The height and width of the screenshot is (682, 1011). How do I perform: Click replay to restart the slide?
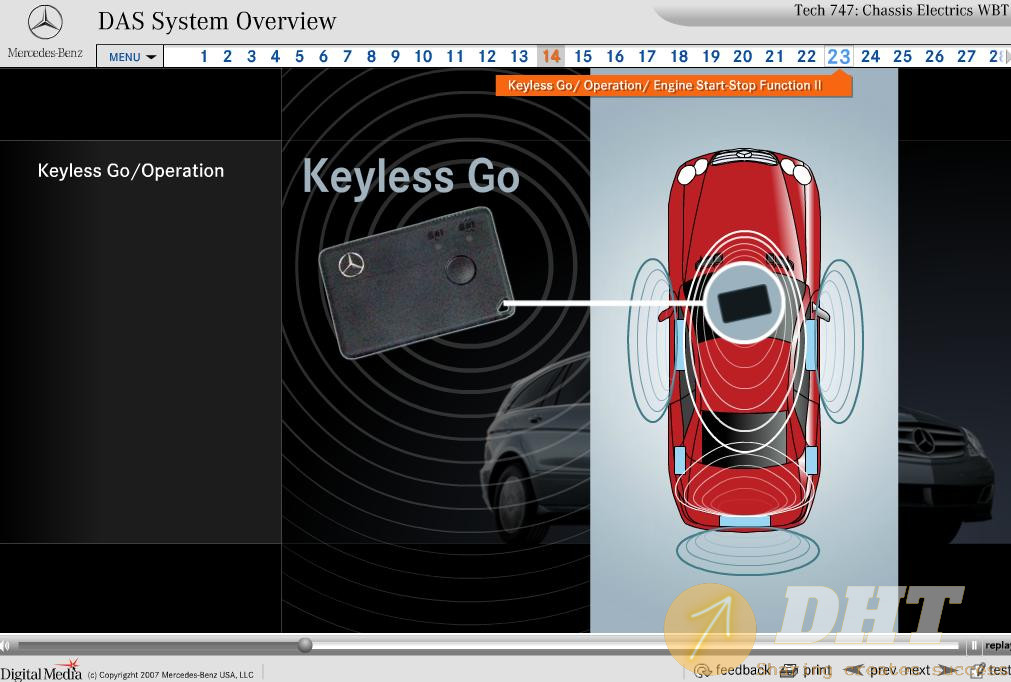click(997, 645)
